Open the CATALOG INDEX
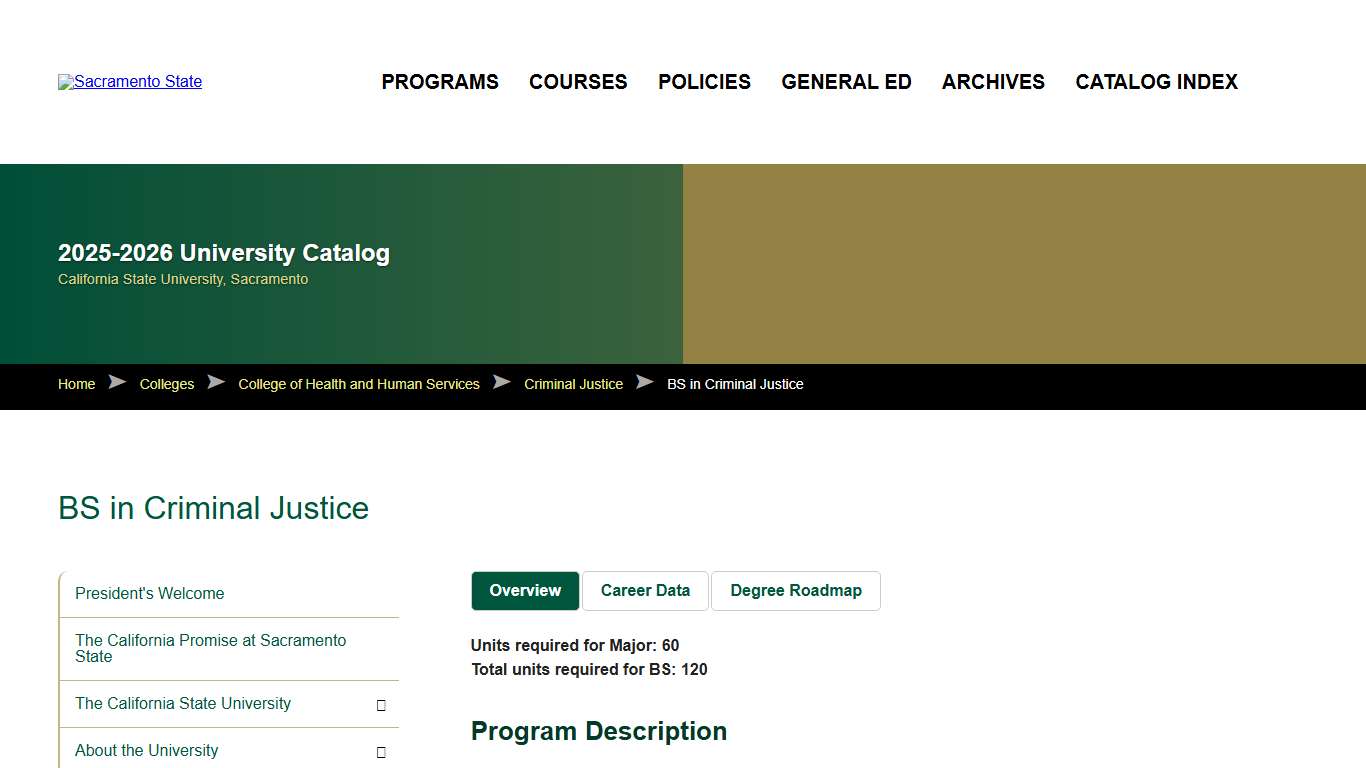 click(x=1156, y=82)
